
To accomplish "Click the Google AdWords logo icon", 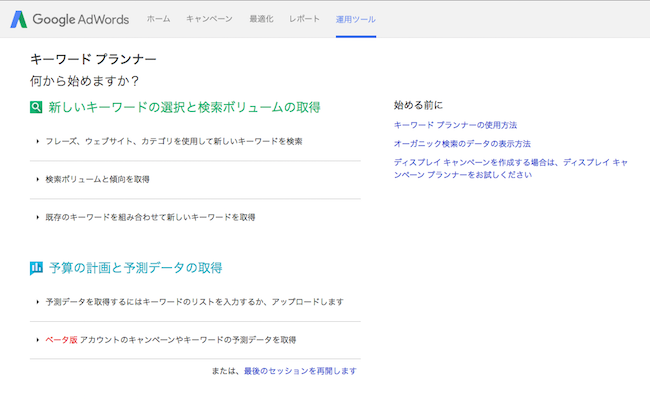I will coord(19,19).
